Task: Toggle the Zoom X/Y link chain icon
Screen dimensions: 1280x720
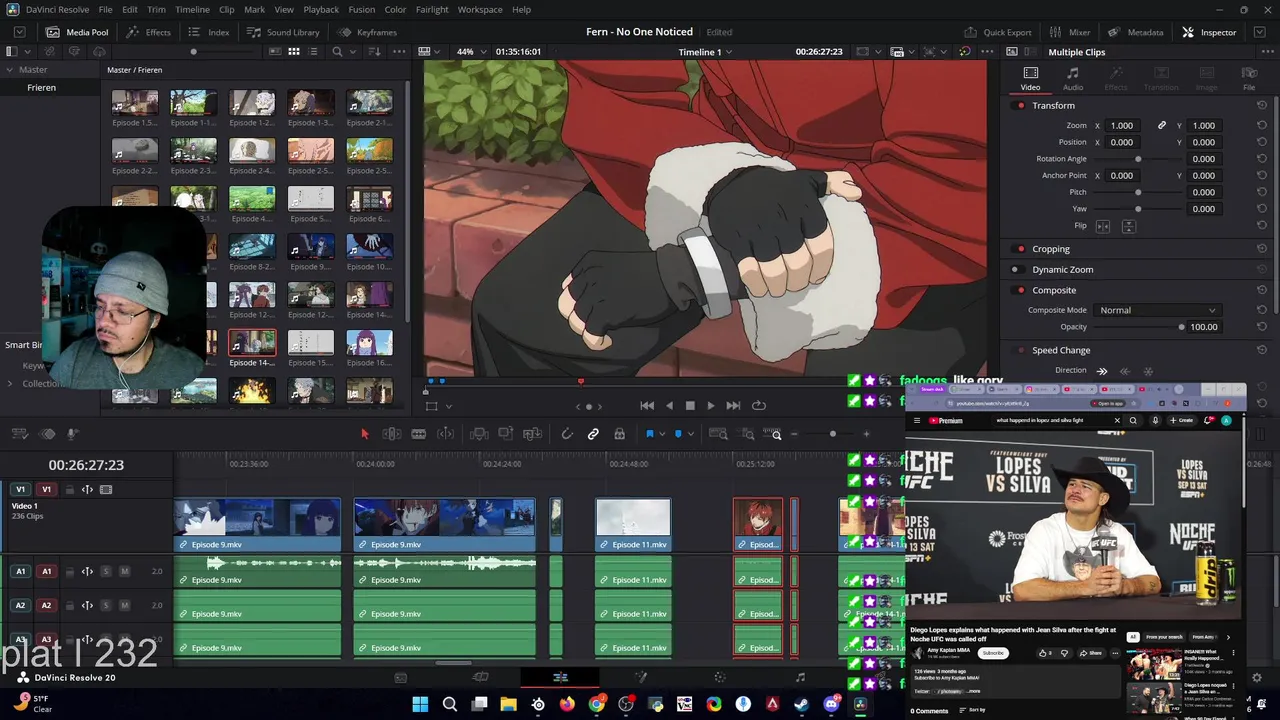Action: (1161, 126)
